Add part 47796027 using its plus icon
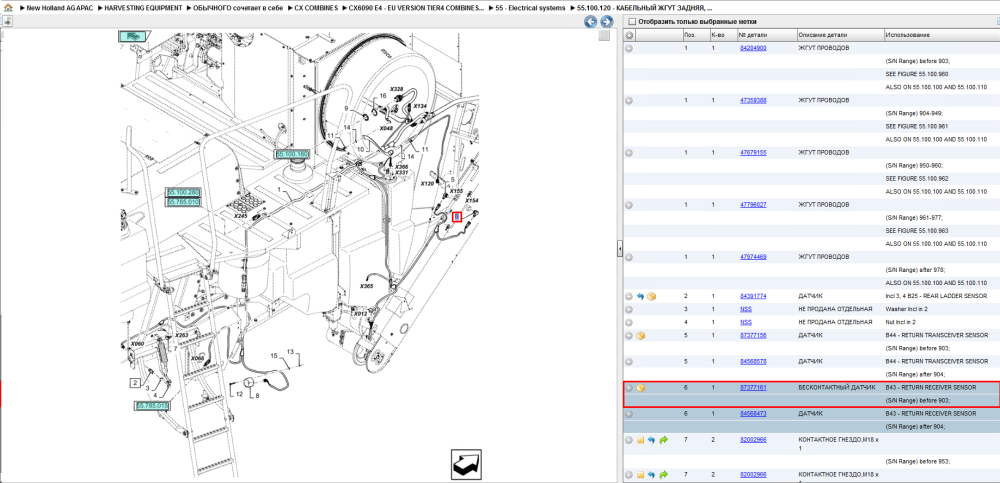Viewport: 1000px width, 483px height. (x=629, y=205)
